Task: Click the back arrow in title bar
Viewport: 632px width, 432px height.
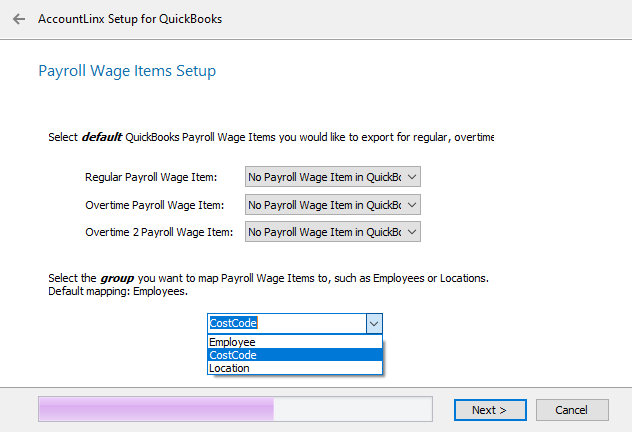Action: 19,19
